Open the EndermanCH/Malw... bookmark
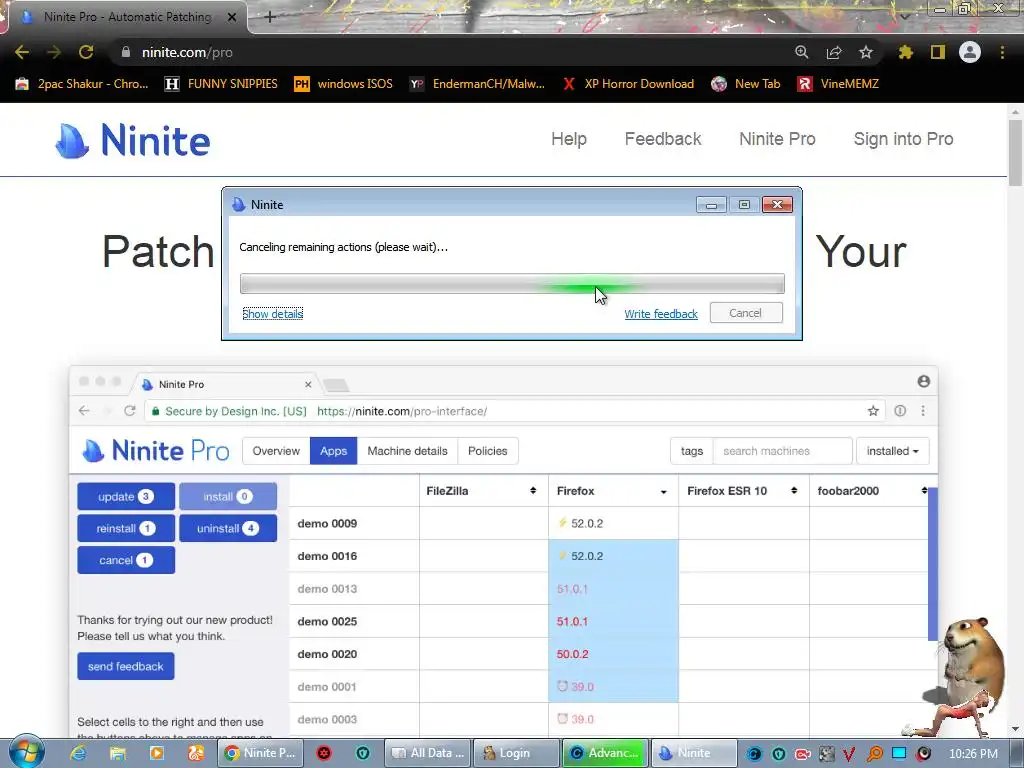 coord(477,84)
